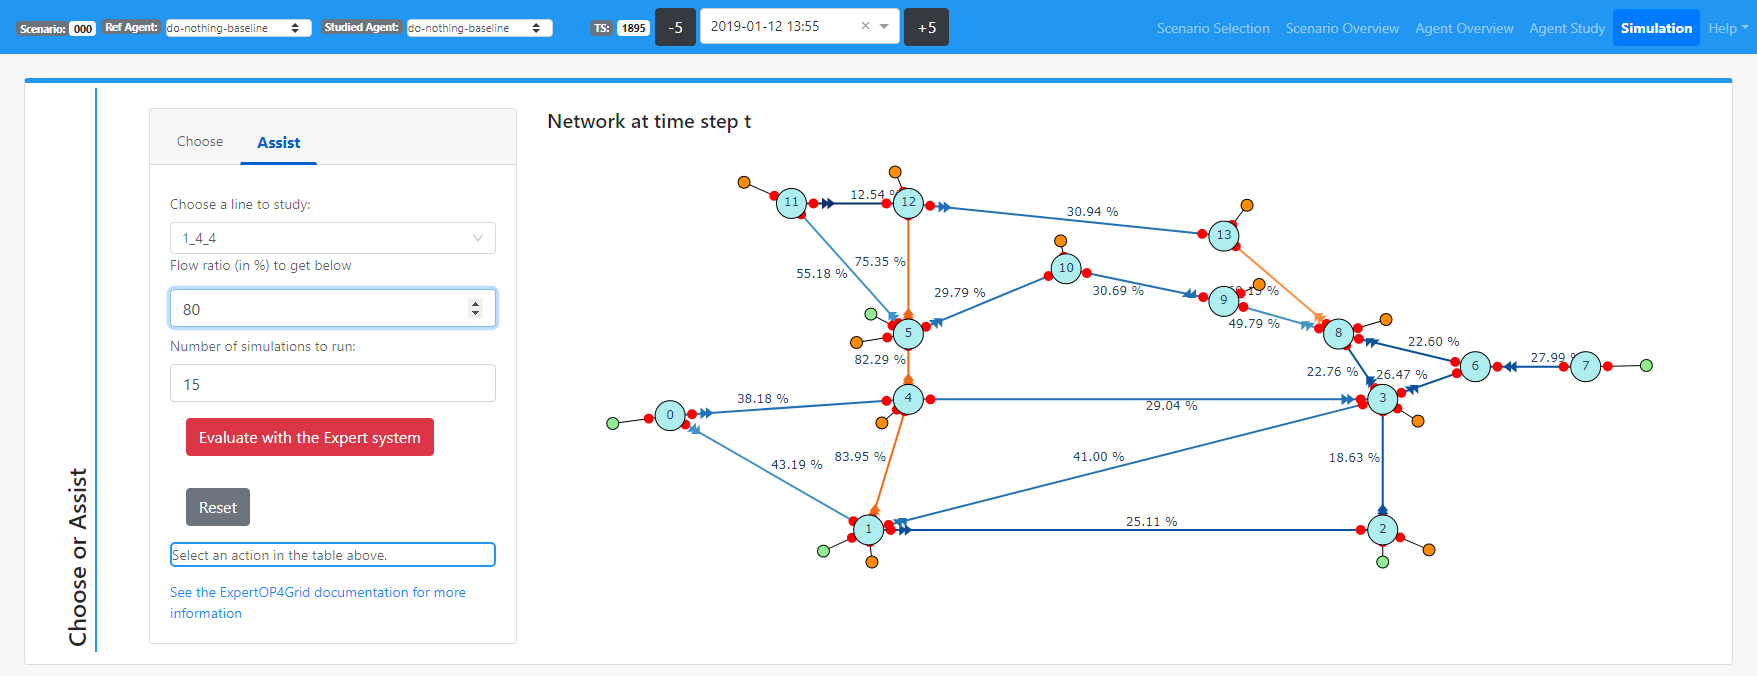Image resolution: width=1757 pixels, height=676 pixels.
Task: Click the 43.19 % line flow label
Action: click(797, 464)
